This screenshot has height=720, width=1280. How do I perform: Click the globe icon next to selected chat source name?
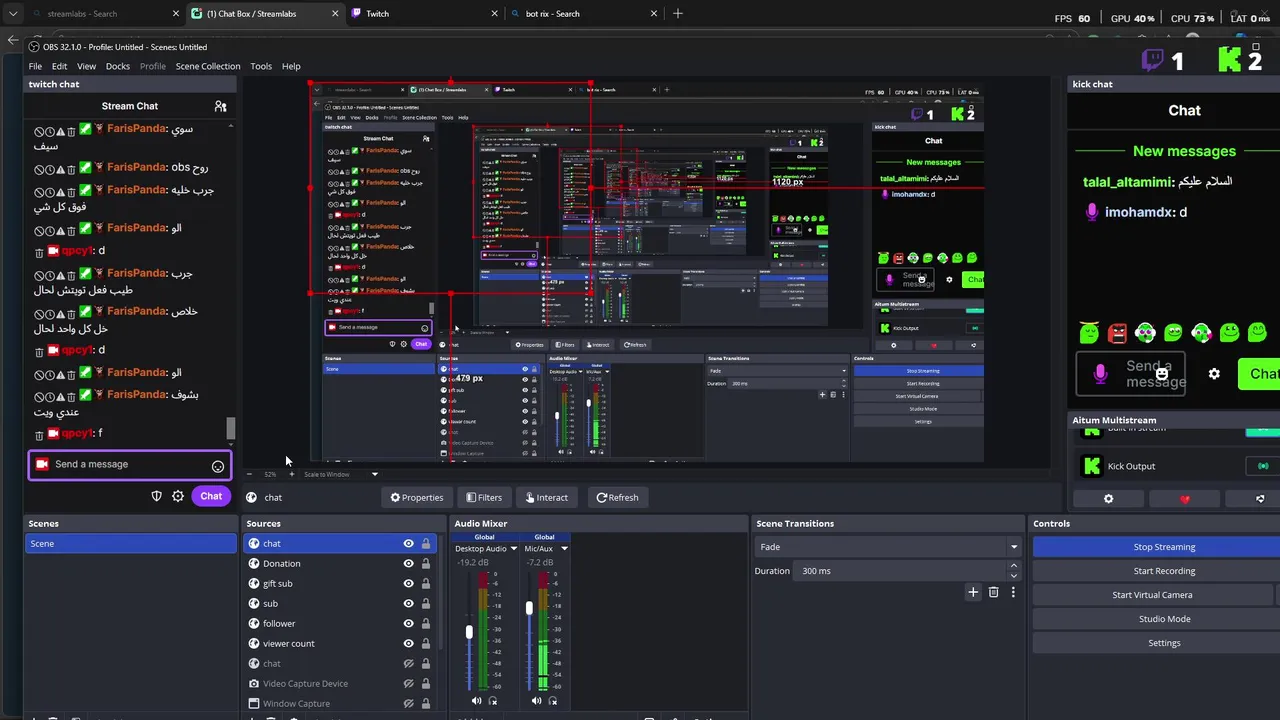click(x=252, y=497)
